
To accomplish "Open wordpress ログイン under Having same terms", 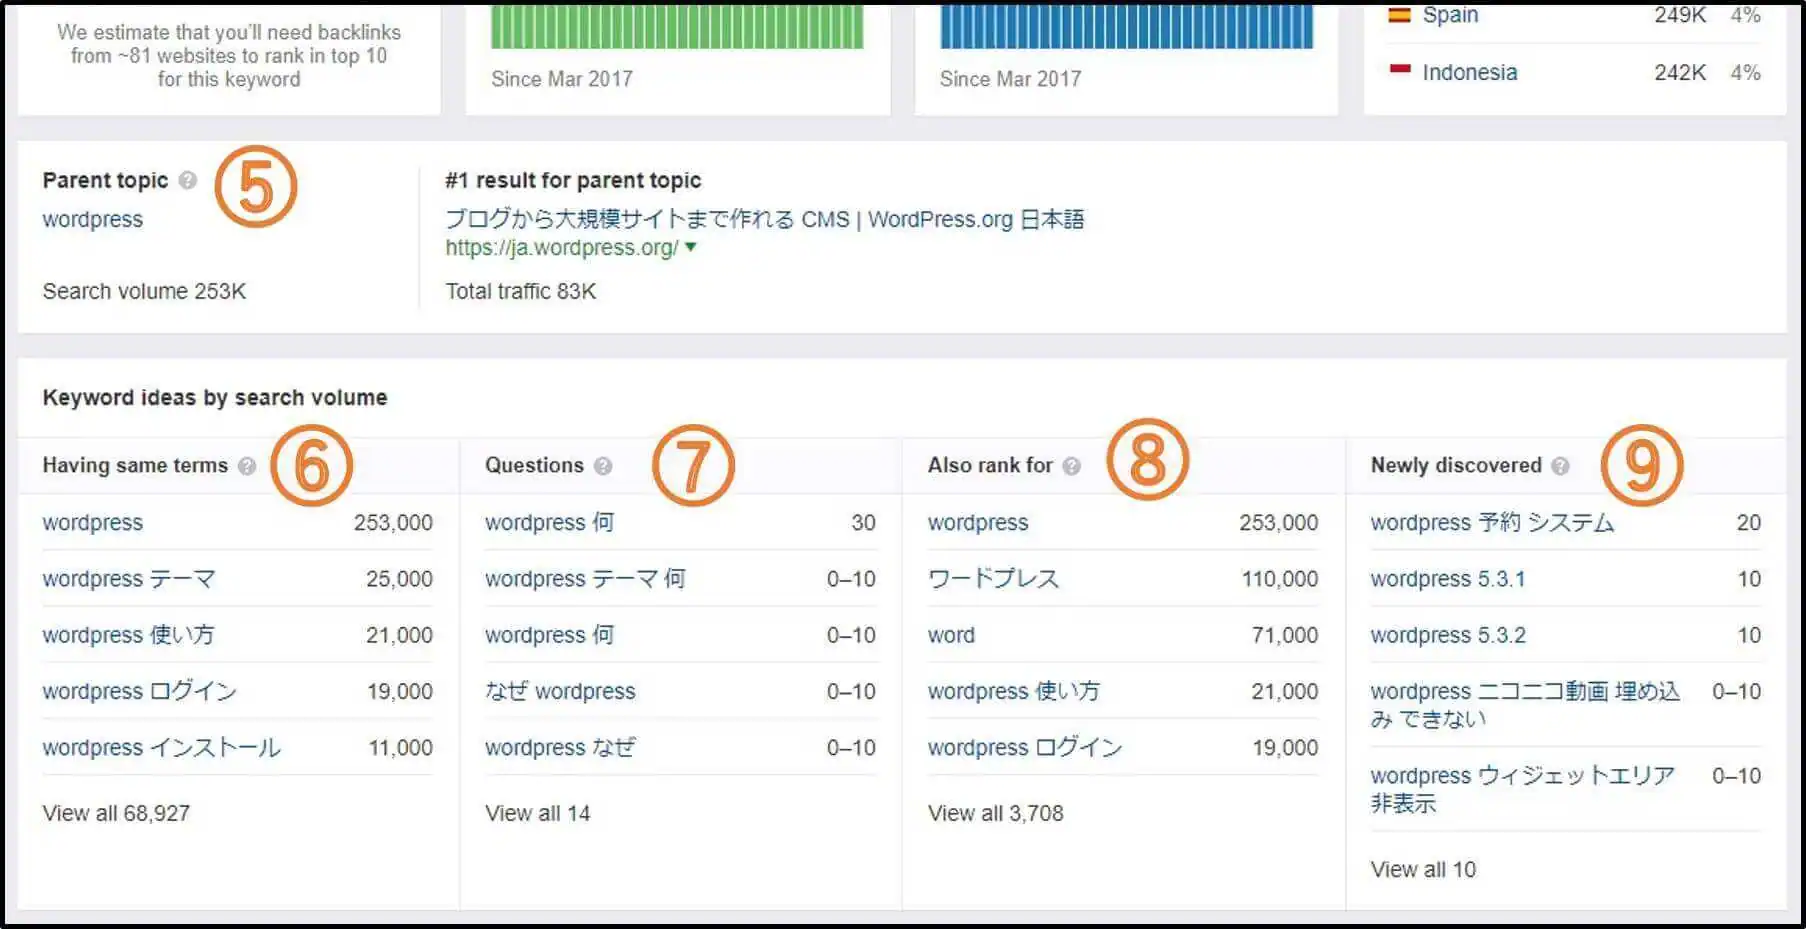I will [x=139, y=691].
